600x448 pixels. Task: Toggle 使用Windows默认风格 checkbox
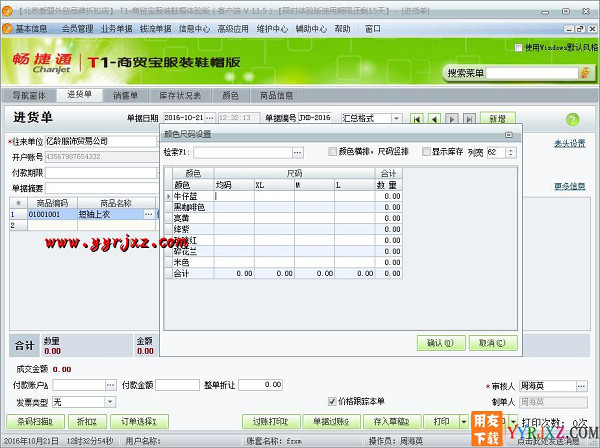[x=518, y=48]
